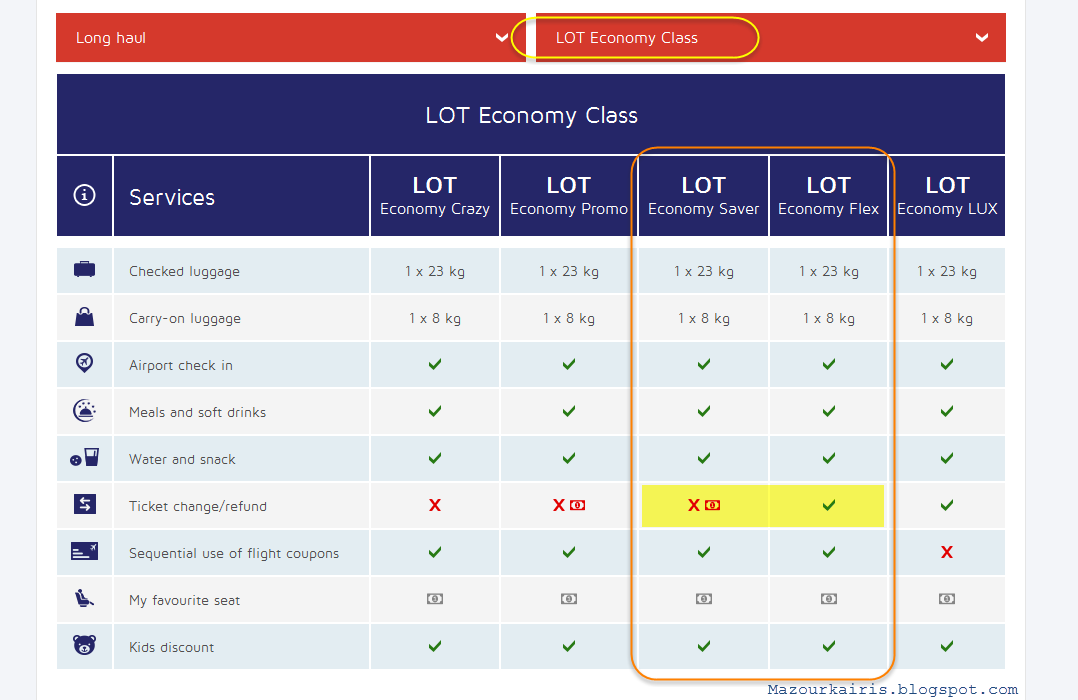The width and height of the screenshot is (1078, 700).
Task: Click the meals and soft drinks icon
Action: (x=85, y=411)
